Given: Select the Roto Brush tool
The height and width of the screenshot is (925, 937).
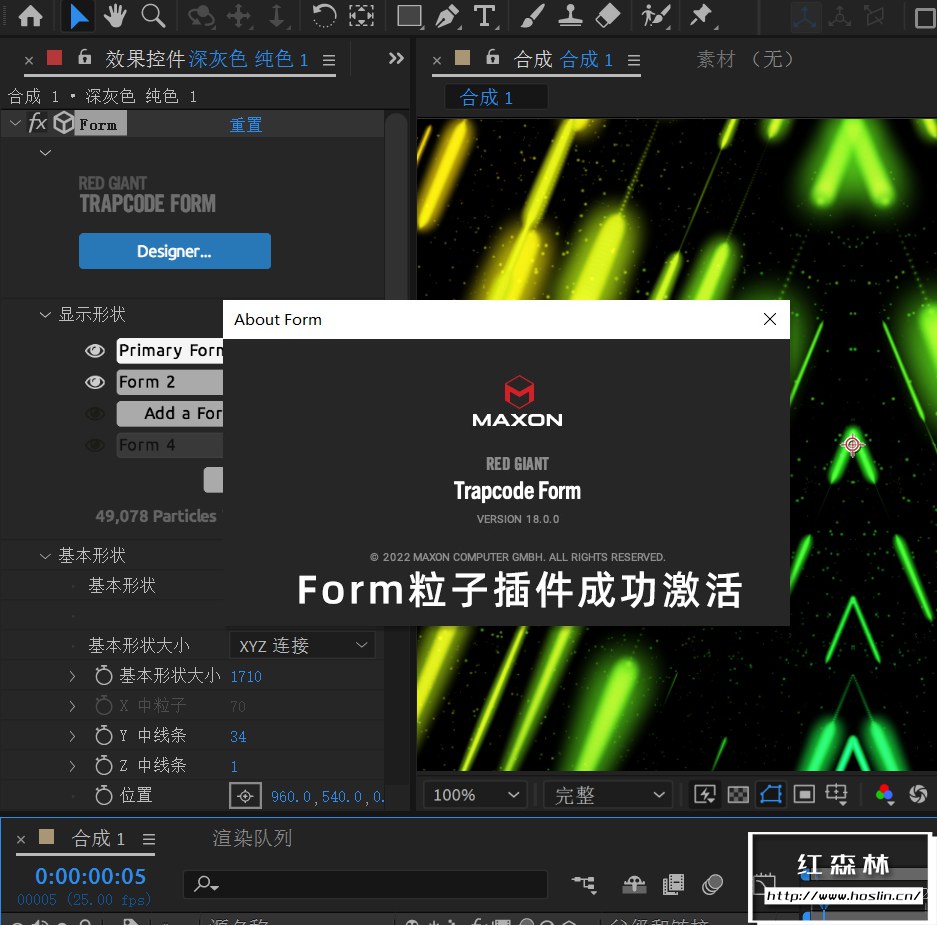Looking at the screenshot, I should (656, 16).
